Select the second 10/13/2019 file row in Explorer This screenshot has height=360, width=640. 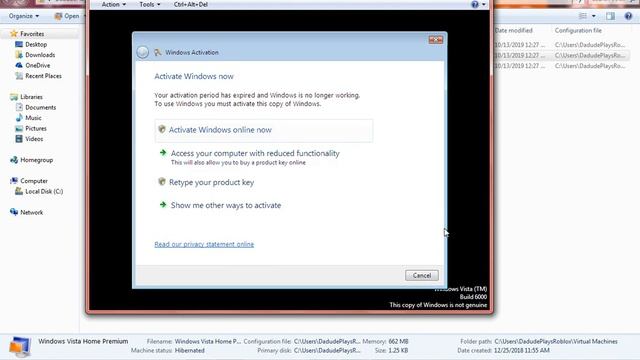click(x=562, y=55)
